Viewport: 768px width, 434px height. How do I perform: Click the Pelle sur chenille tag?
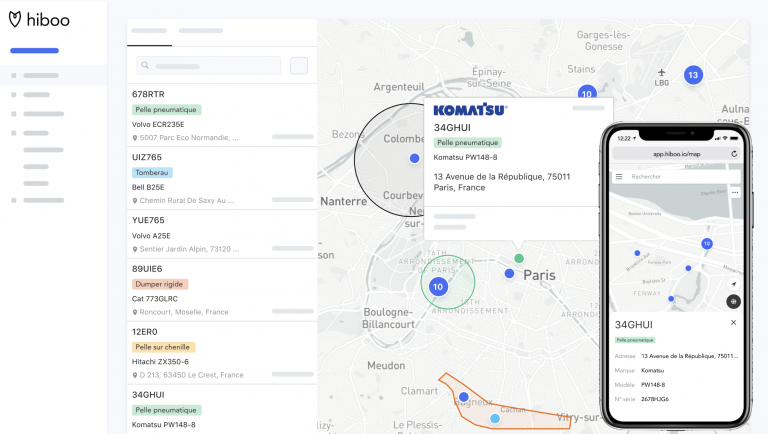163,347
